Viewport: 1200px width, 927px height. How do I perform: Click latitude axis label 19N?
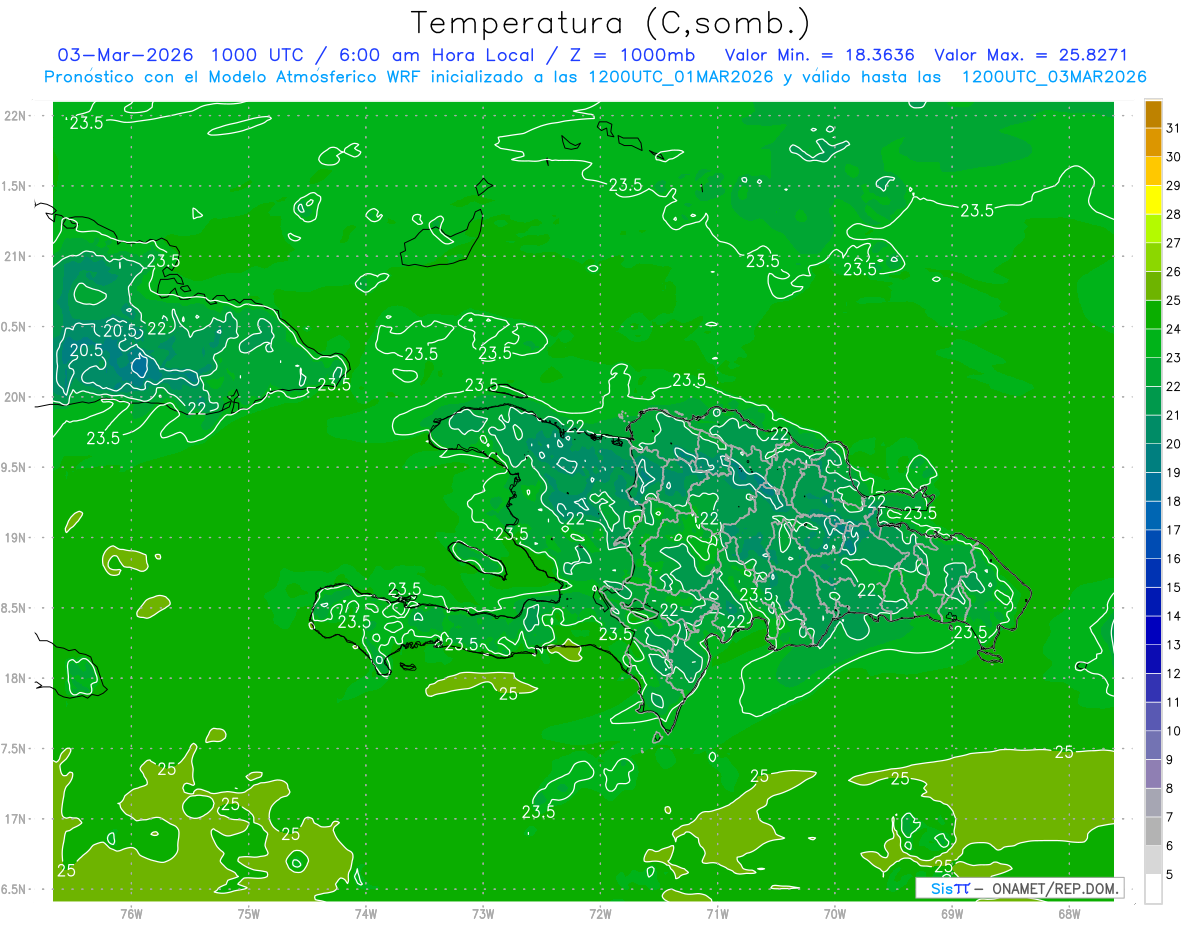coord(16,537)
